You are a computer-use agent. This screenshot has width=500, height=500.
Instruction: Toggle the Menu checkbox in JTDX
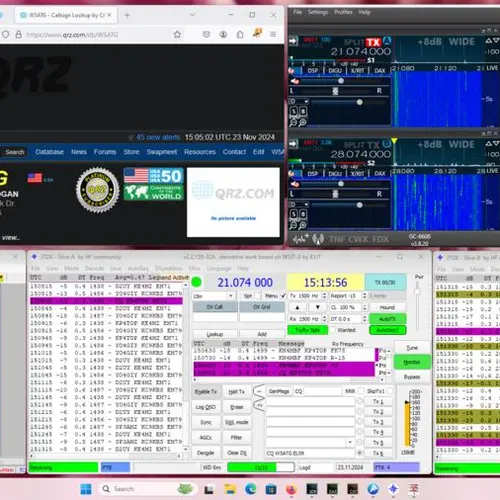pyautogui.click(x=283, y=296)
